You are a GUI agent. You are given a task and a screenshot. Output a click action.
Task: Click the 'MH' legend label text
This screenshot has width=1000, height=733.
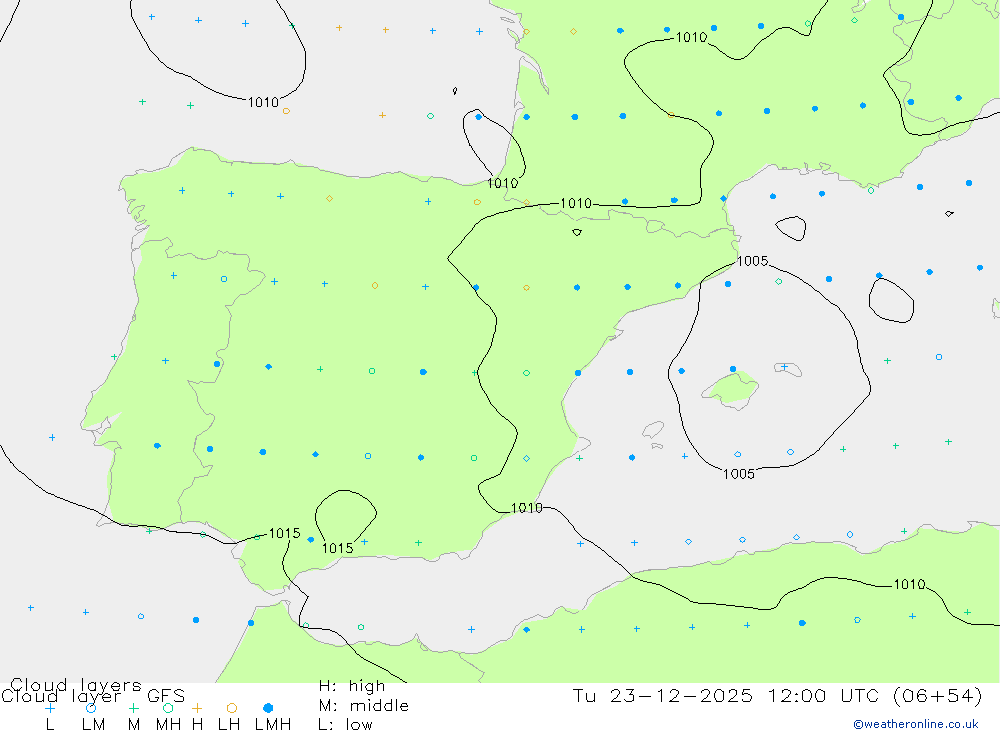[x=168, y=725]
